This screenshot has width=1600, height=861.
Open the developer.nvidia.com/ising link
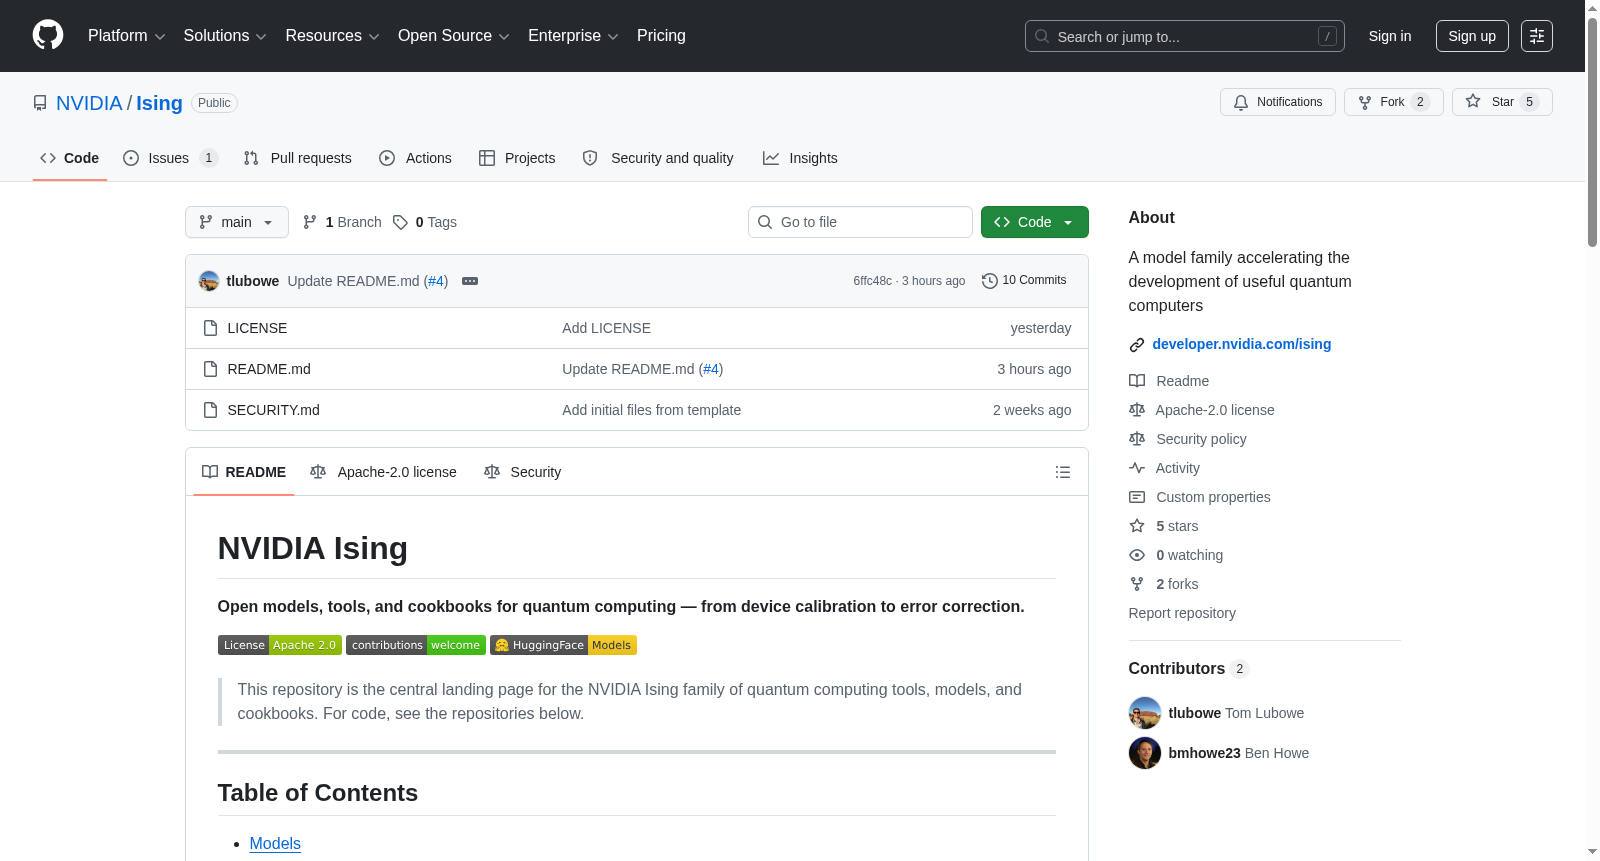(x=1242, y=344)
